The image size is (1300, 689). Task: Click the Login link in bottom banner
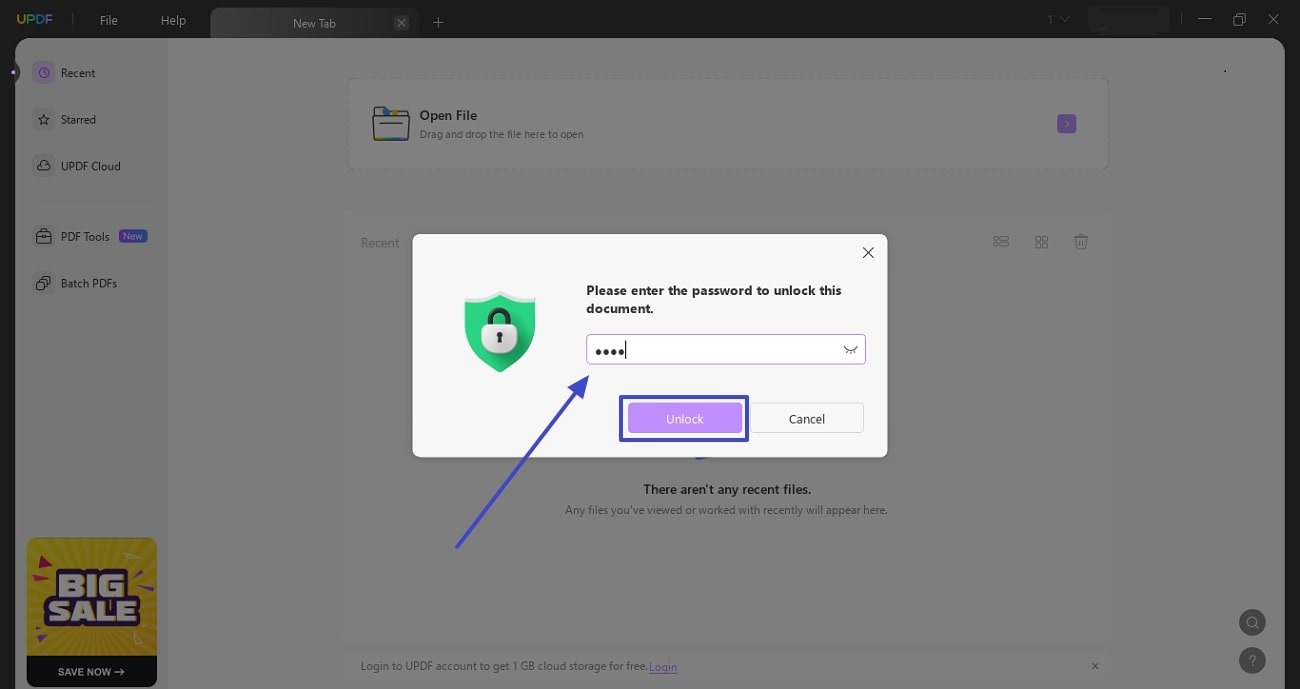click(x=663, y=666)
